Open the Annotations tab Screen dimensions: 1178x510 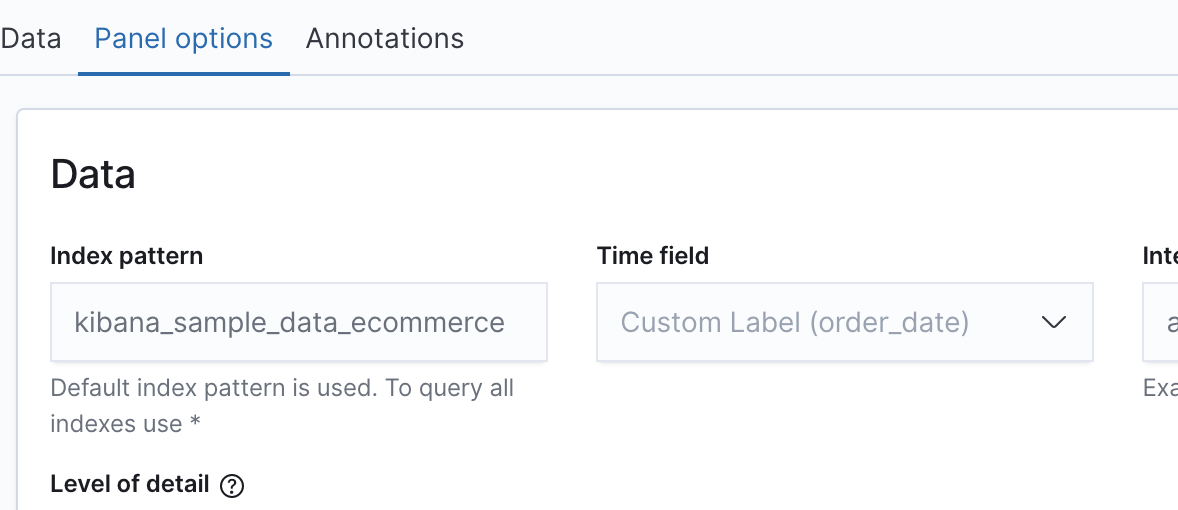coord(385,39)
